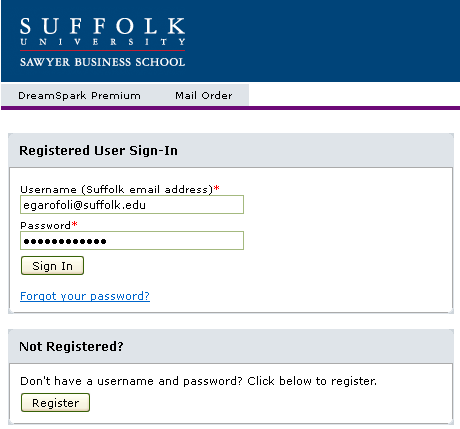Click the Sign In button
The width and height of the screenshot is (460, 429).
click(52, 266)
